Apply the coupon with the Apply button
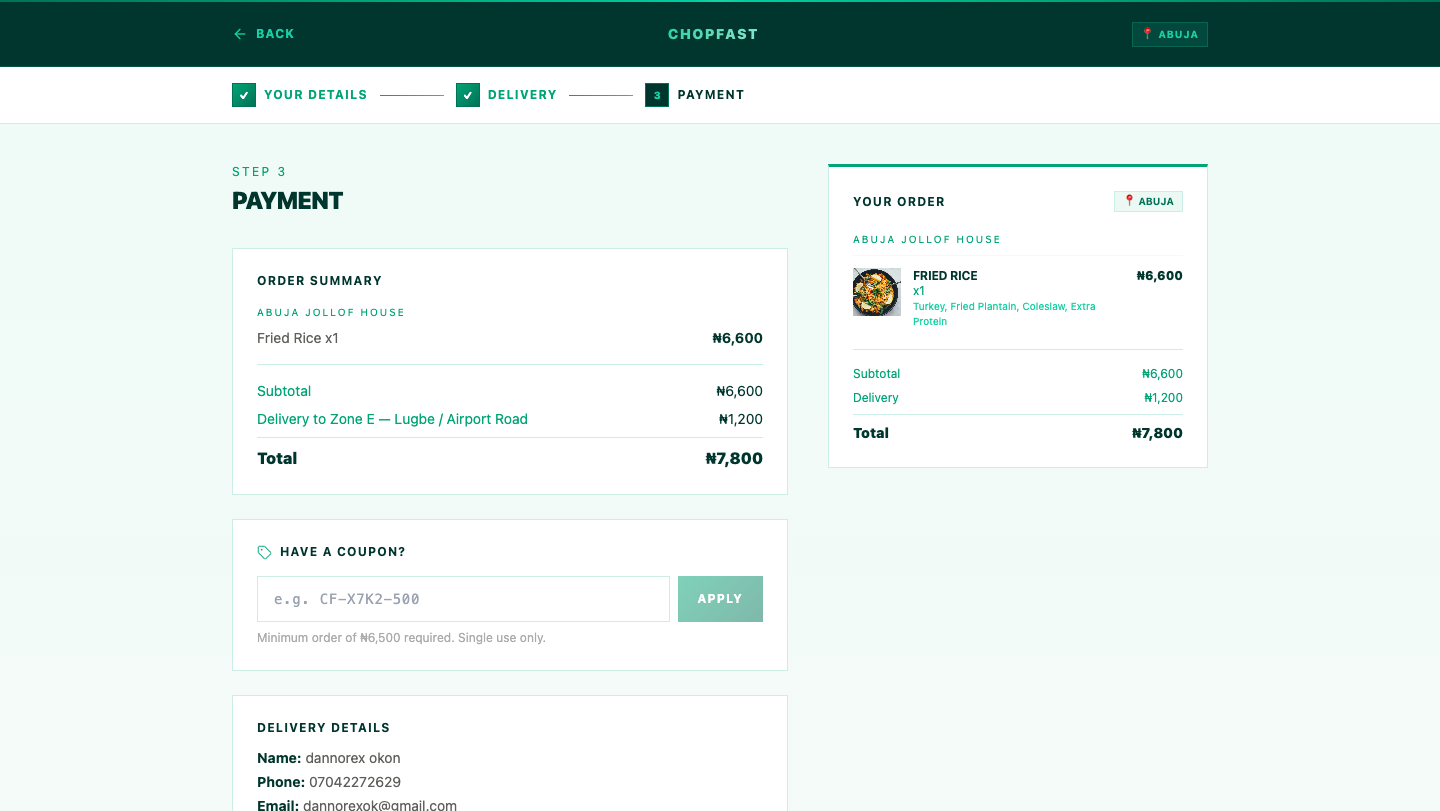The width and height of the screenshot is (1440, 811). point(720,599)
